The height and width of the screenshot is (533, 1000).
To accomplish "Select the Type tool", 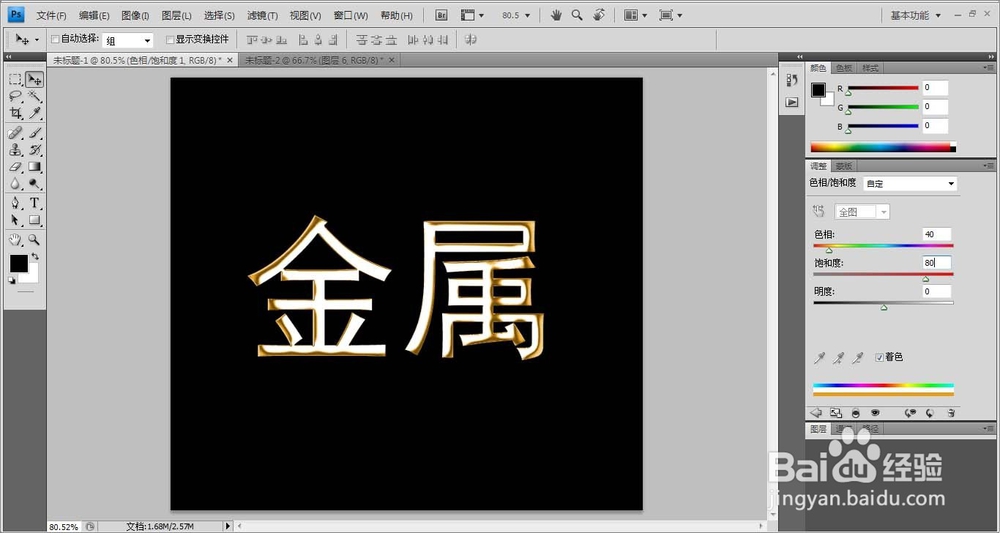I will 34,203.
